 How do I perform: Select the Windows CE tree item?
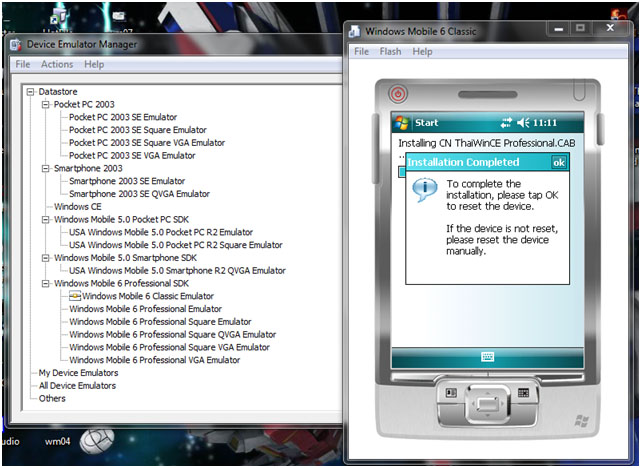pos(78,207)
